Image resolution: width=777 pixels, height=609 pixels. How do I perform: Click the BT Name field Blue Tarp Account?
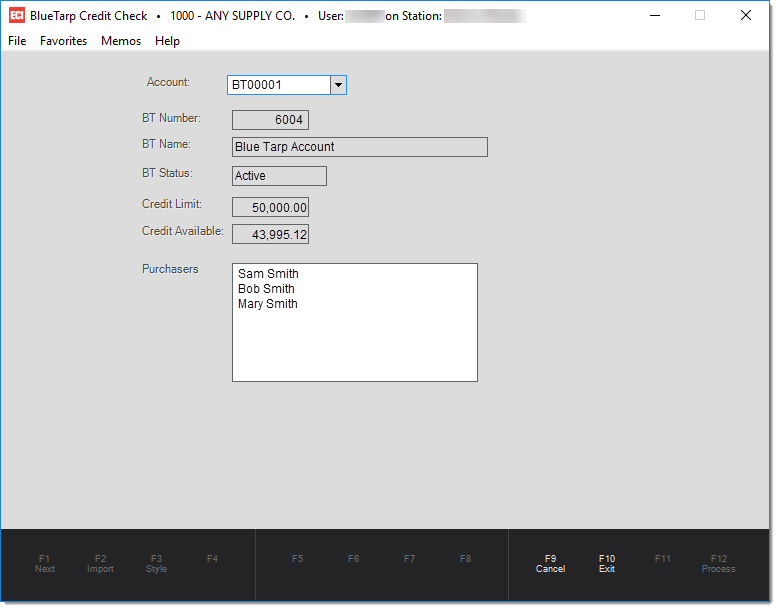tap(360, 147)
